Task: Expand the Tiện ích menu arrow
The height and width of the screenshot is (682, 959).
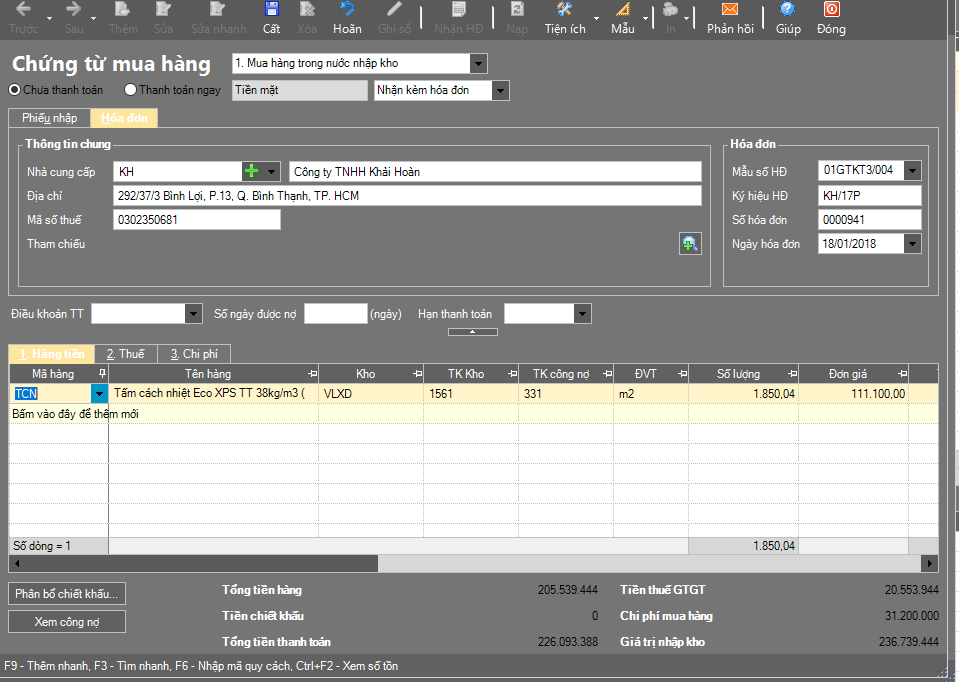Action: pos(596,18)
